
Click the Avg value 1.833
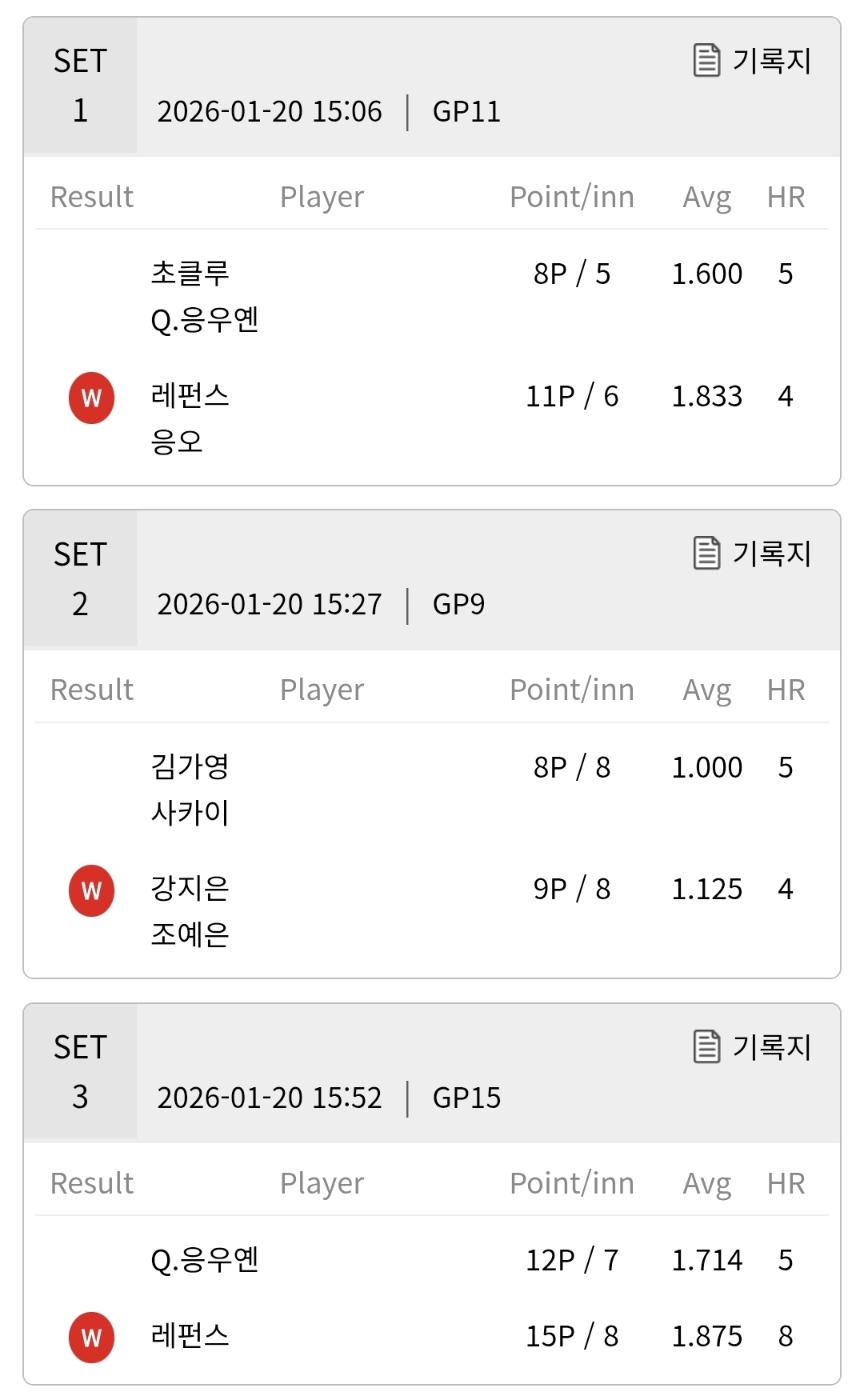click(x=707, y=397)
